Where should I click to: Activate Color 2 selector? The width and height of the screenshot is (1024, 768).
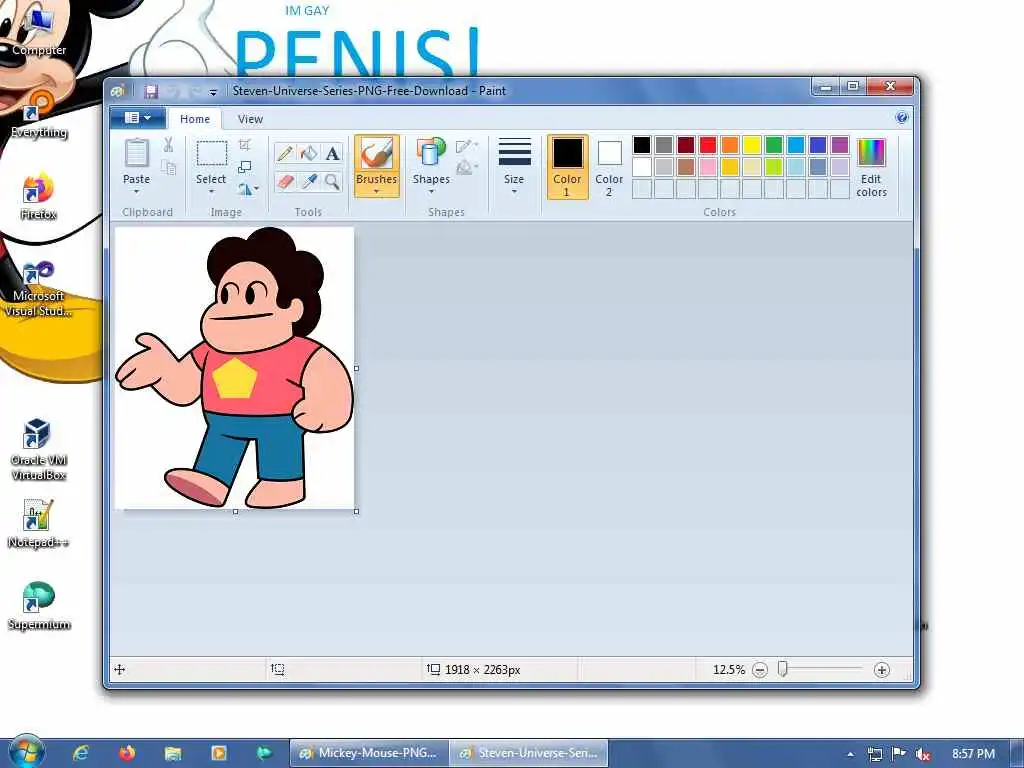click(x=609, y=167)
